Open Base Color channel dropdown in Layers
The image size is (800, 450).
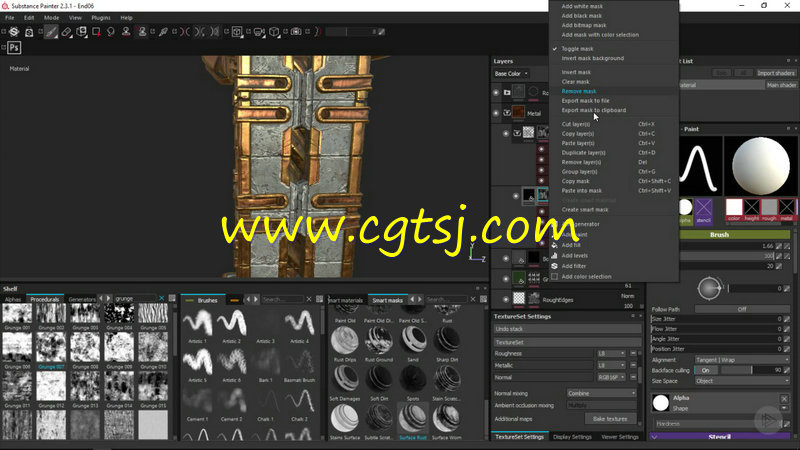(x=511, y=73)
